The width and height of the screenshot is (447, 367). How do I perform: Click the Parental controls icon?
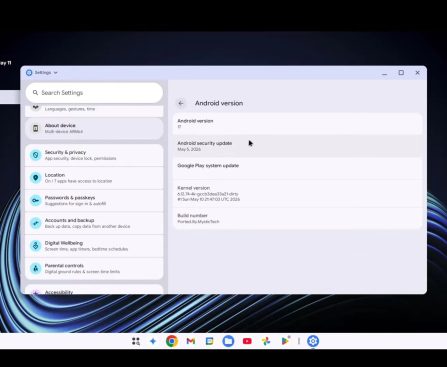point(35,268)
